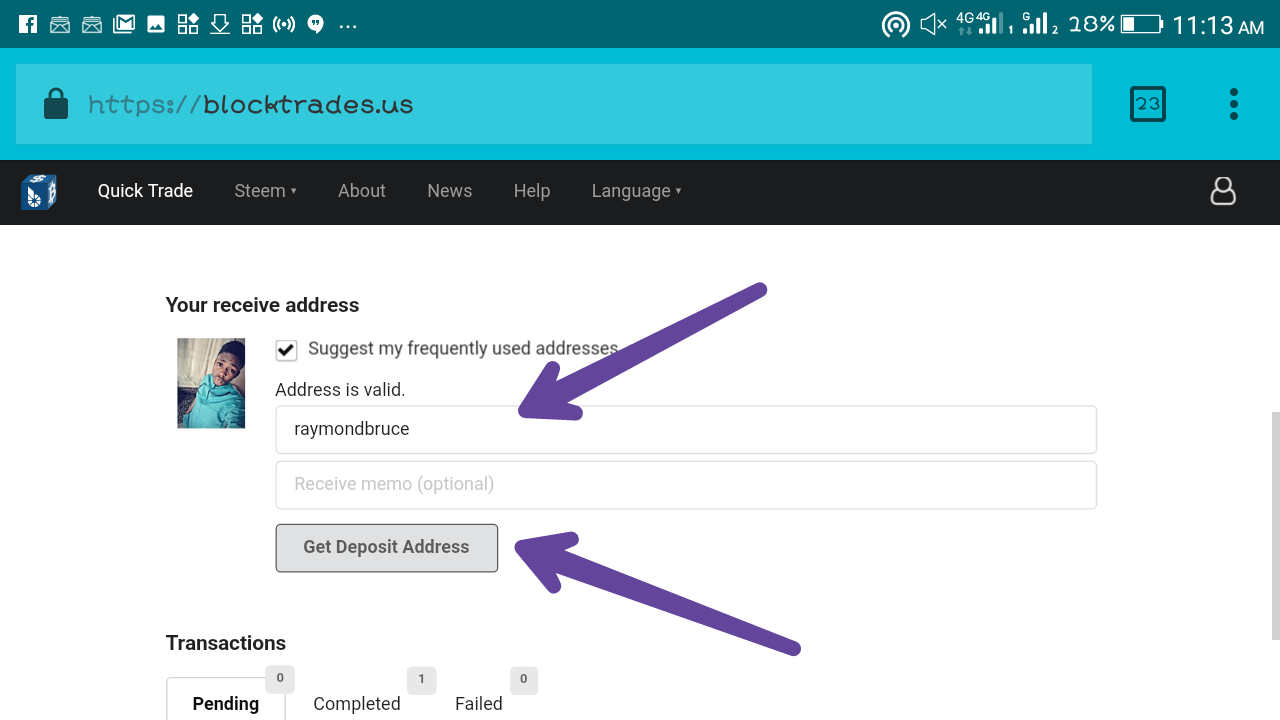
Task: Tap the browser three-dot overflow menu
Action: pos(1234,104)
